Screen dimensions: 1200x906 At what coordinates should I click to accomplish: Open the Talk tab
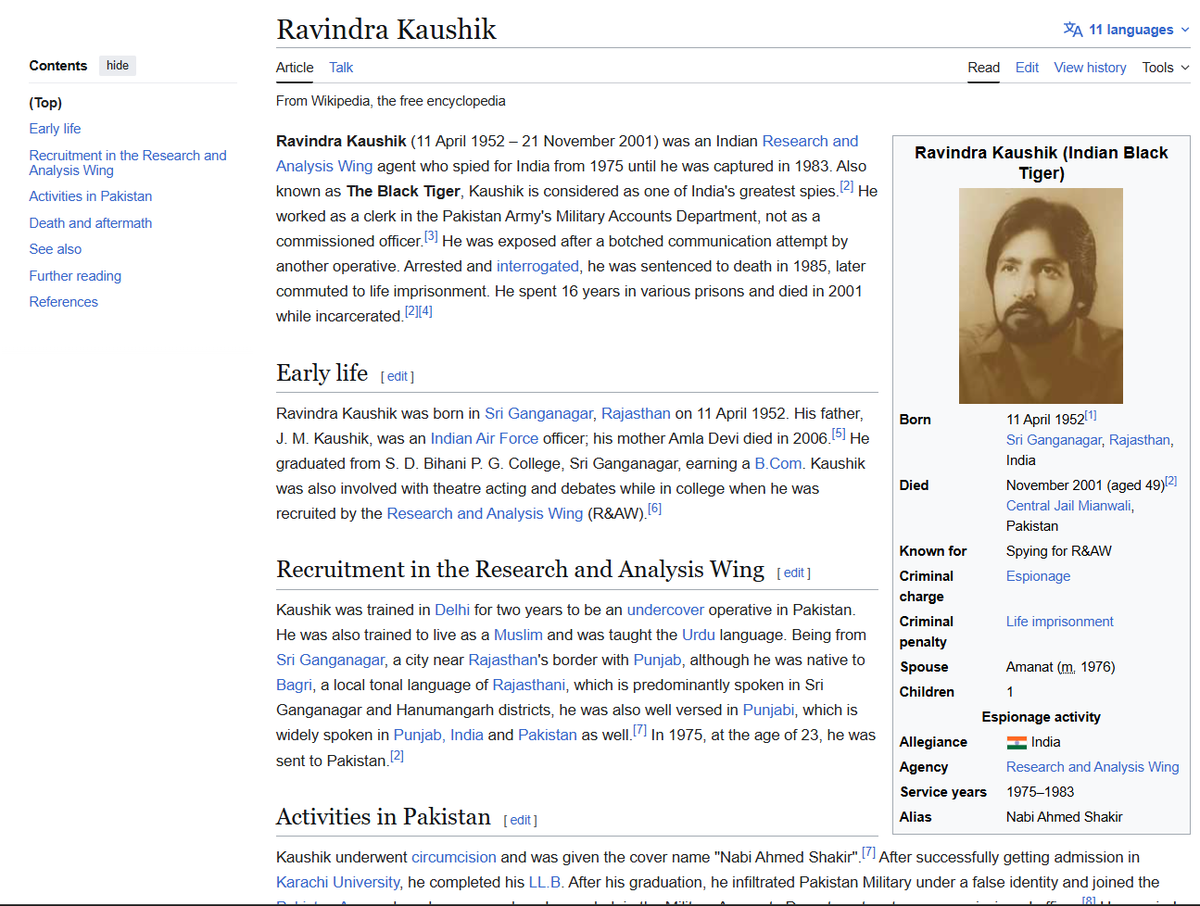pos(341,68)
